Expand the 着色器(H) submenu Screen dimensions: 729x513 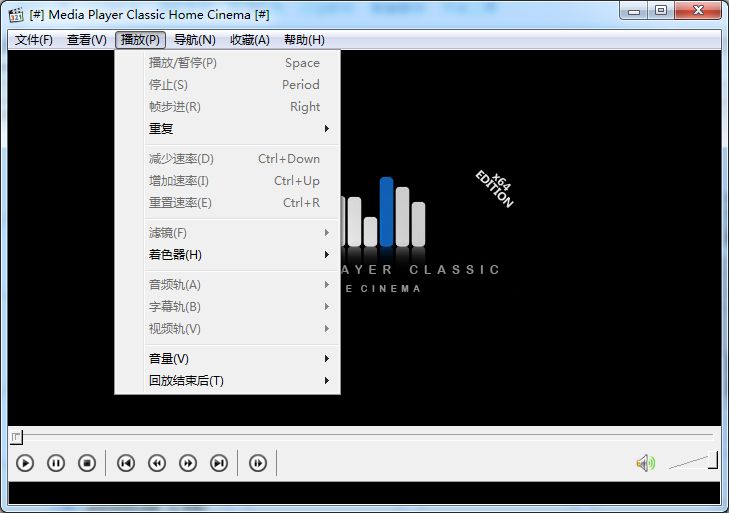(x=228, y=255)
